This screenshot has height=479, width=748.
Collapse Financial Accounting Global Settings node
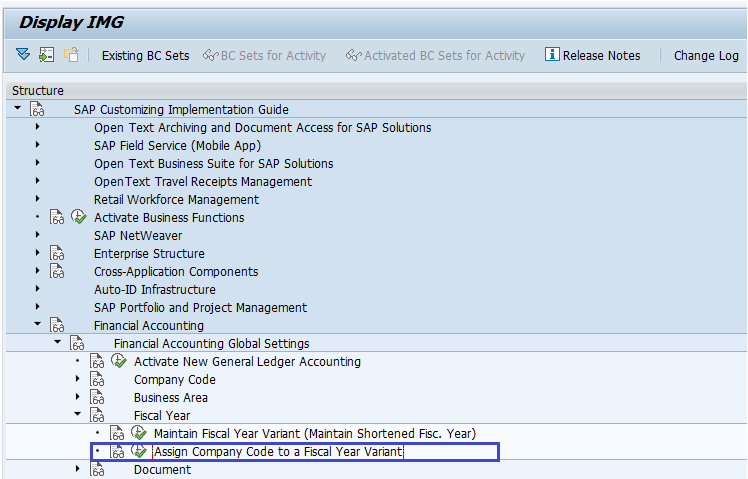click(x=58, y=342)
